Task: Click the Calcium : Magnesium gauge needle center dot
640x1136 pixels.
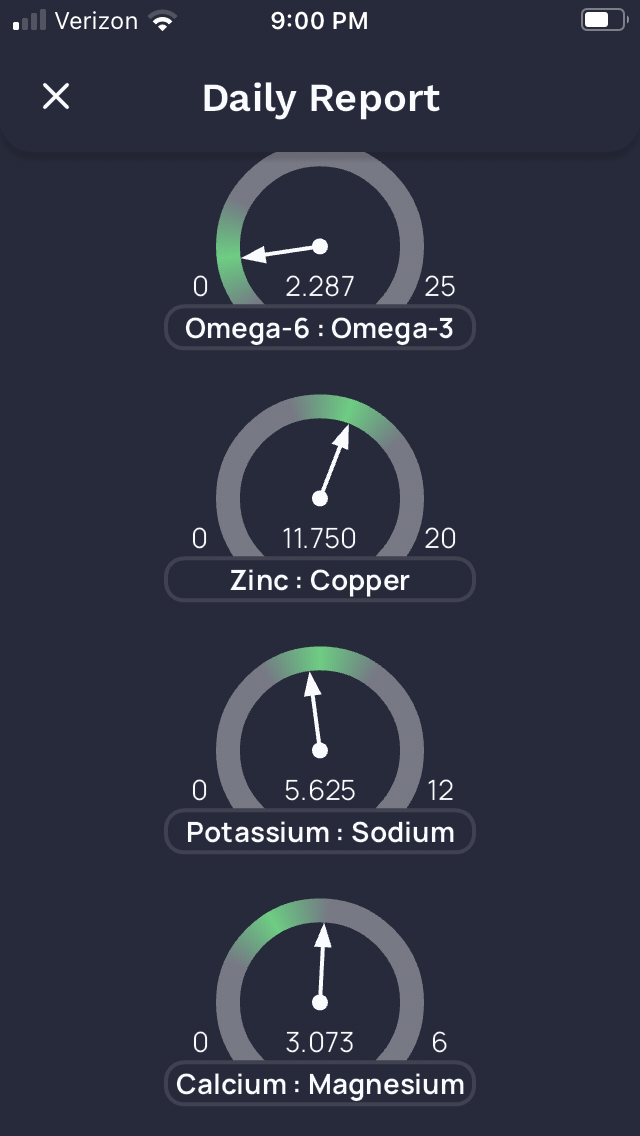Action: pos(320,1003)
